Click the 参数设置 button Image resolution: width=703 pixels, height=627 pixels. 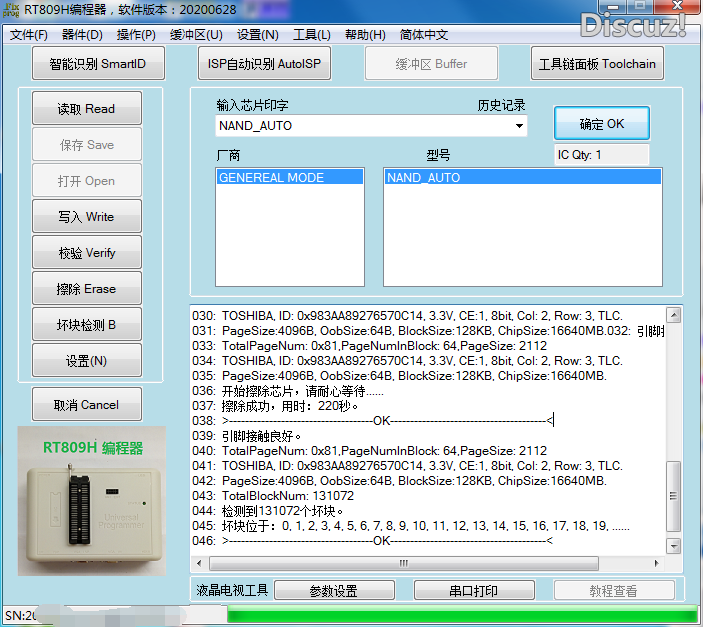[x=334, y=591]
